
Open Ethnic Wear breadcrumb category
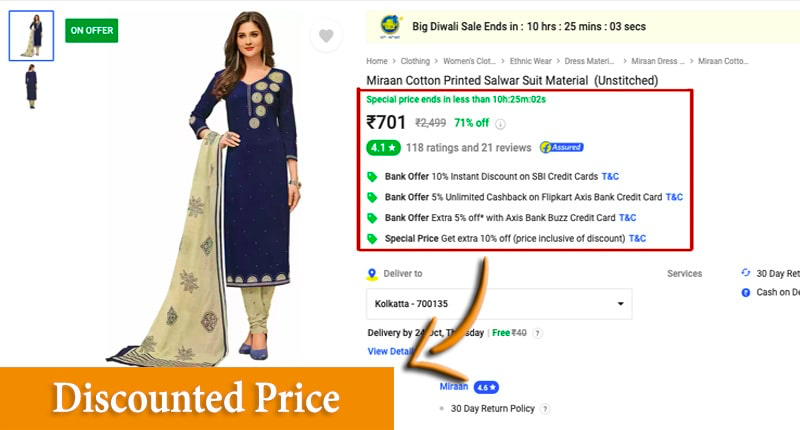(530, 61)
